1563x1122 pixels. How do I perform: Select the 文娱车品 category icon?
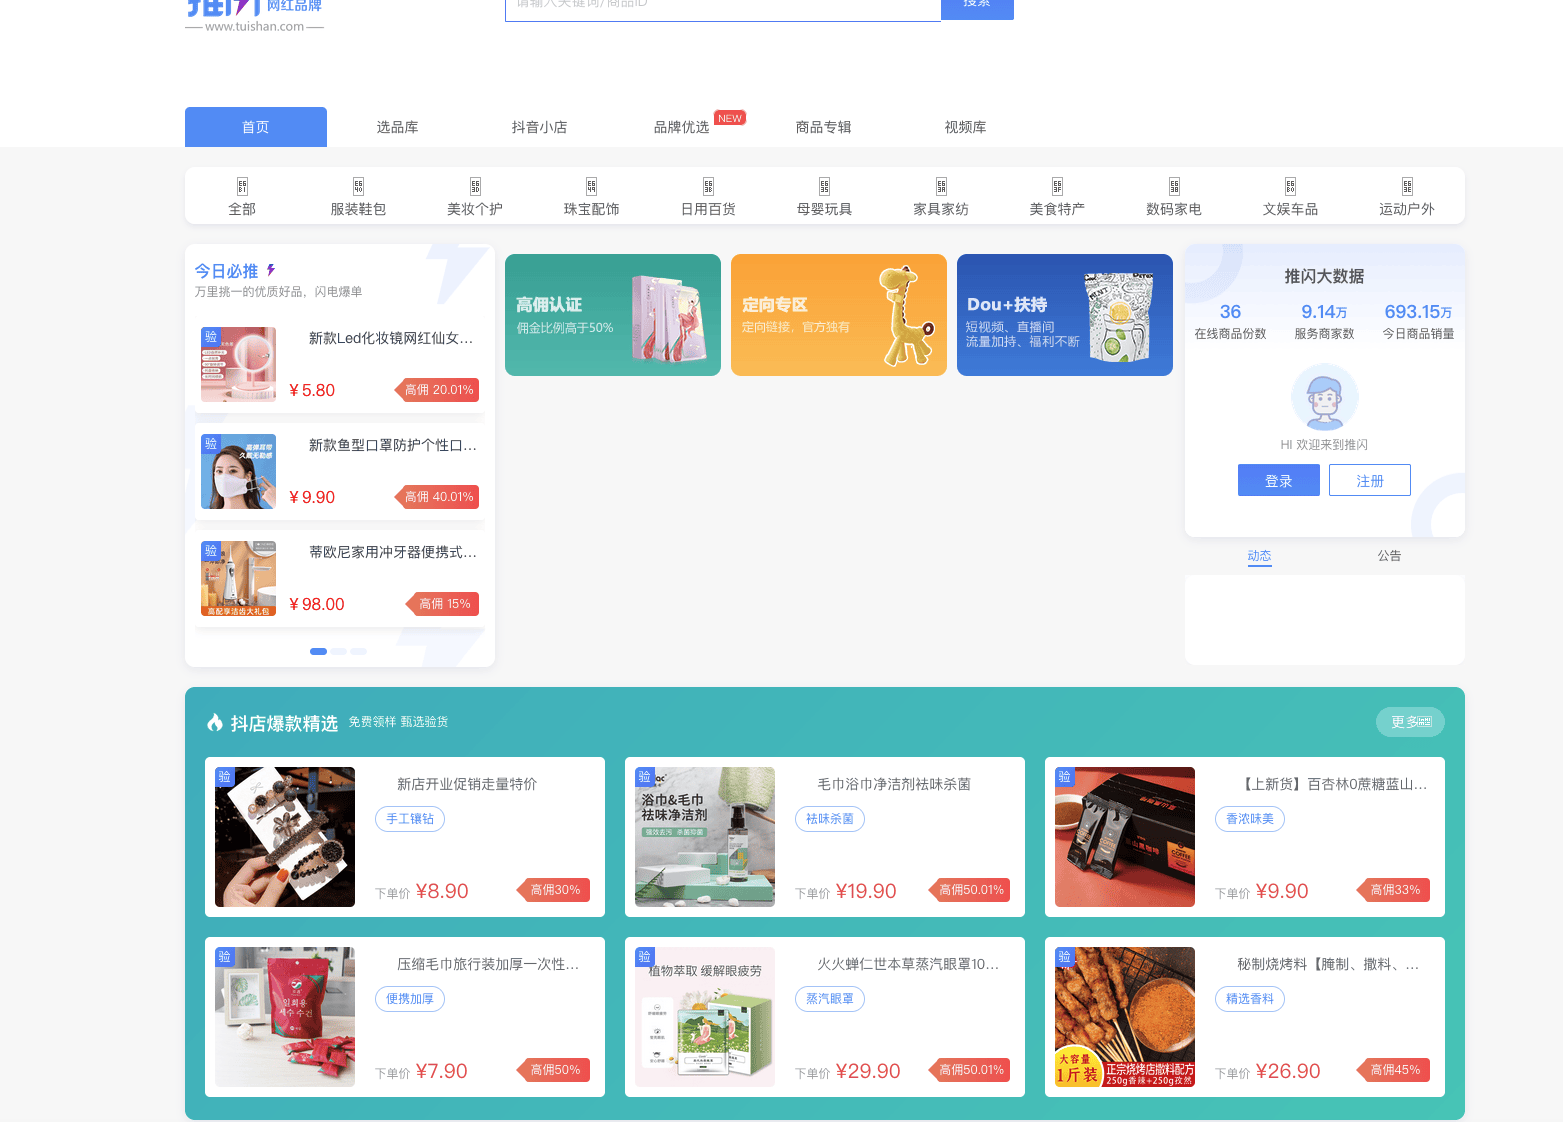[1290, 186]
